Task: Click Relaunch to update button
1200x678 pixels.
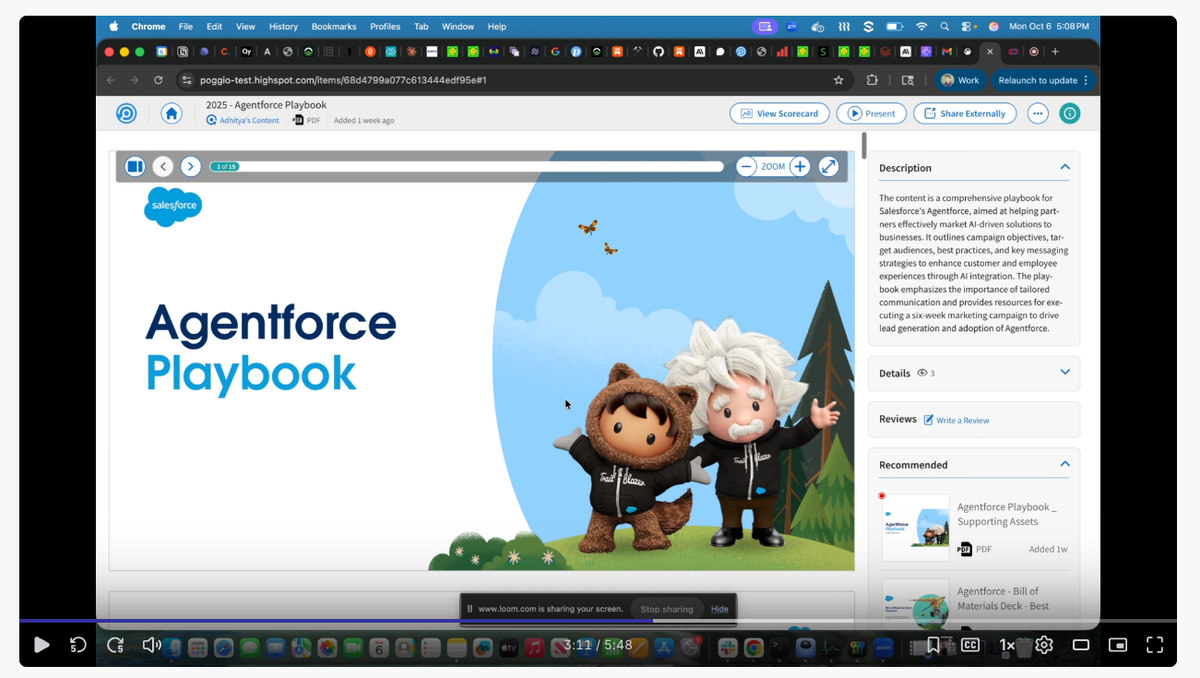Action: tap(1044, 80)
